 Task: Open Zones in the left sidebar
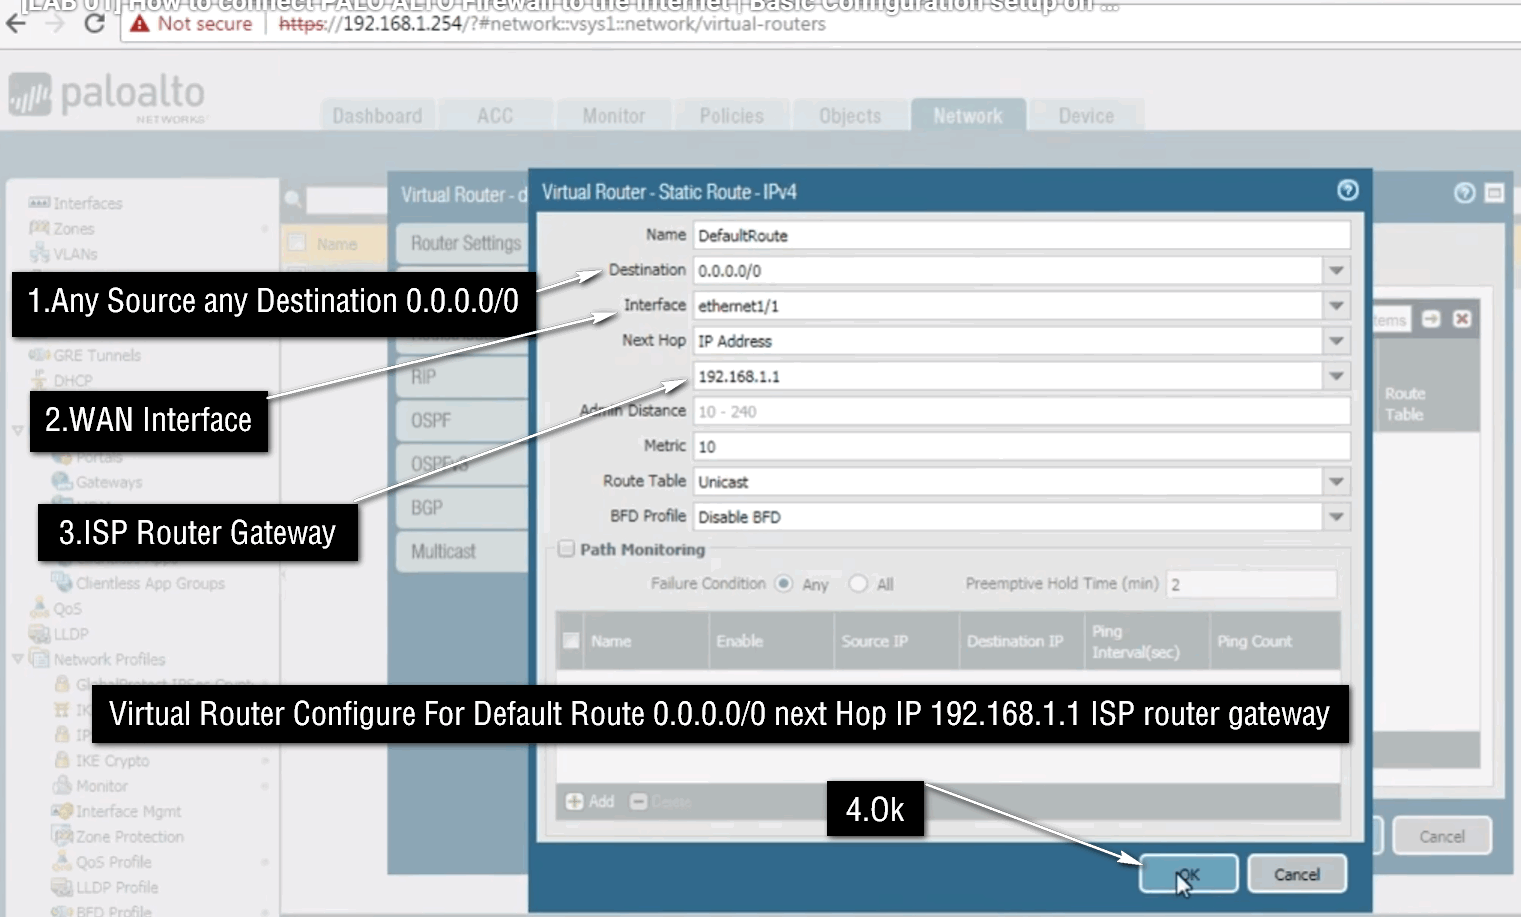pos(73,228)
